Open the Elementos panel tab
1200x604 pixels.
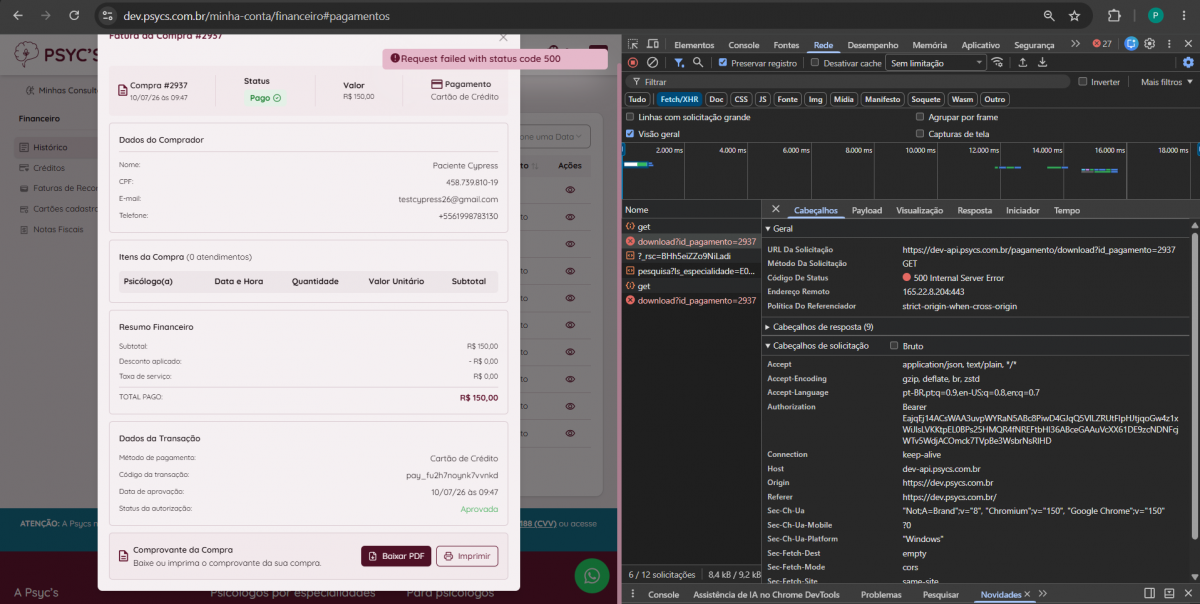(x=694, y=45)
